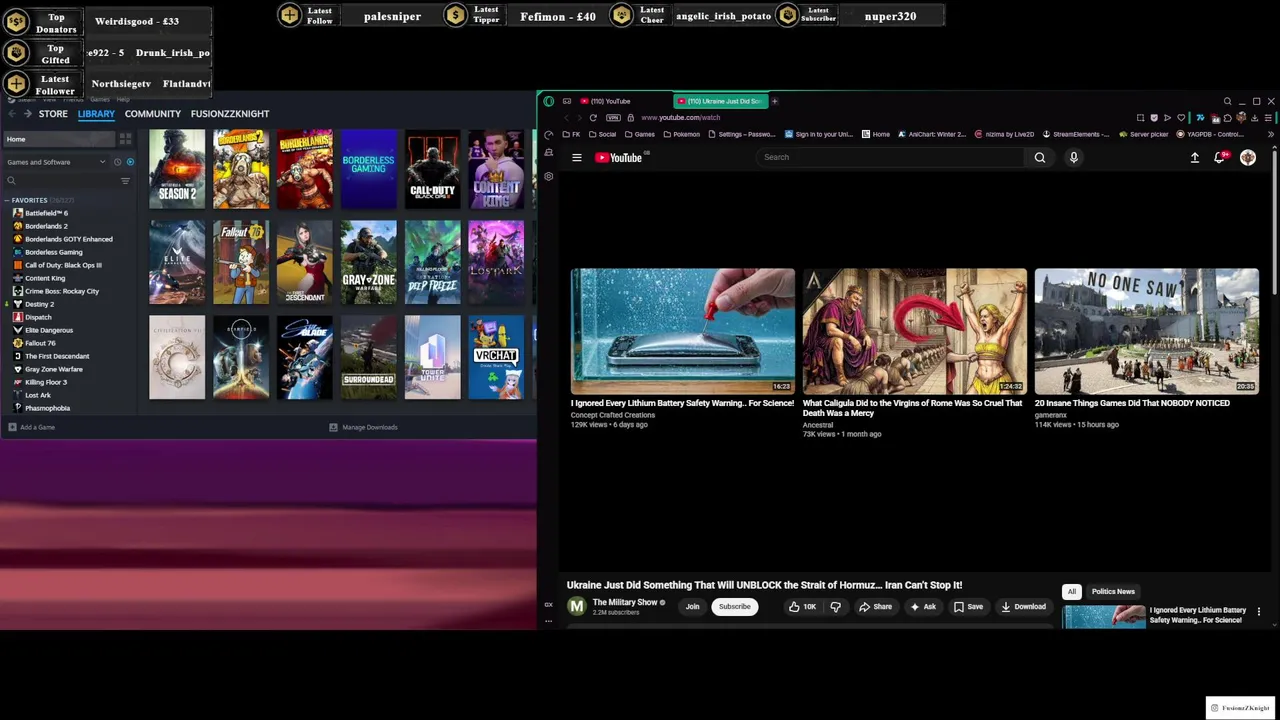Open the Steam COMMUNITY tab
Viewport: 1280px width, 720px height.
(x=153, y=114)
